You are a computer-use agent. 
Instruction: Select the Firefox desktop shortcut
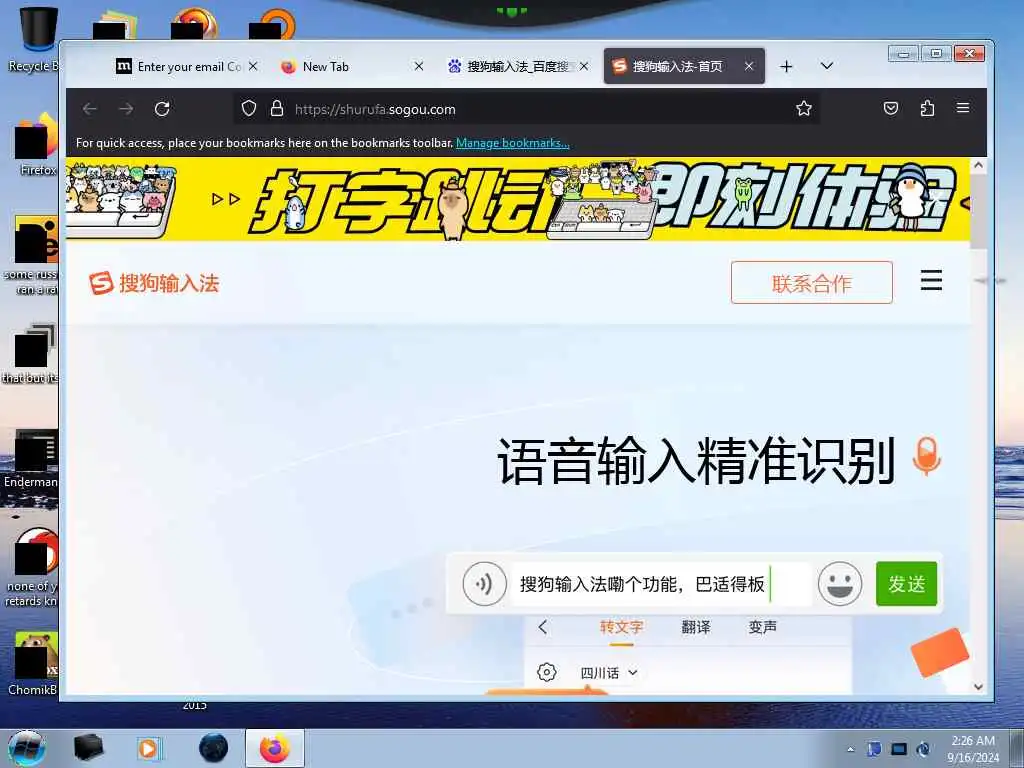point(36,144)
